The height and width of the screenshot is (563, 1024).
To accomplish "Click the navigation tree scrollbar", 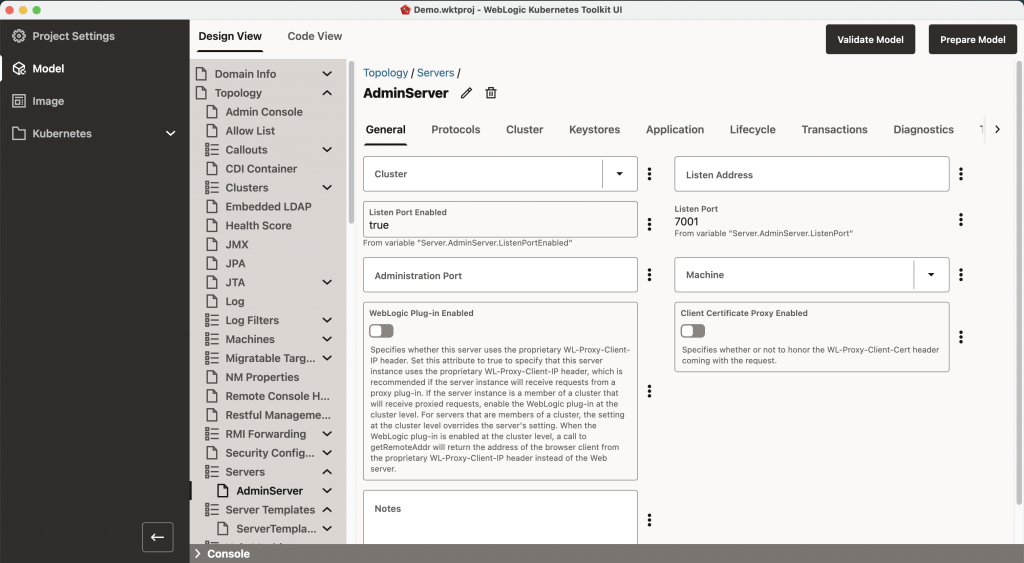I will [351, 144].
